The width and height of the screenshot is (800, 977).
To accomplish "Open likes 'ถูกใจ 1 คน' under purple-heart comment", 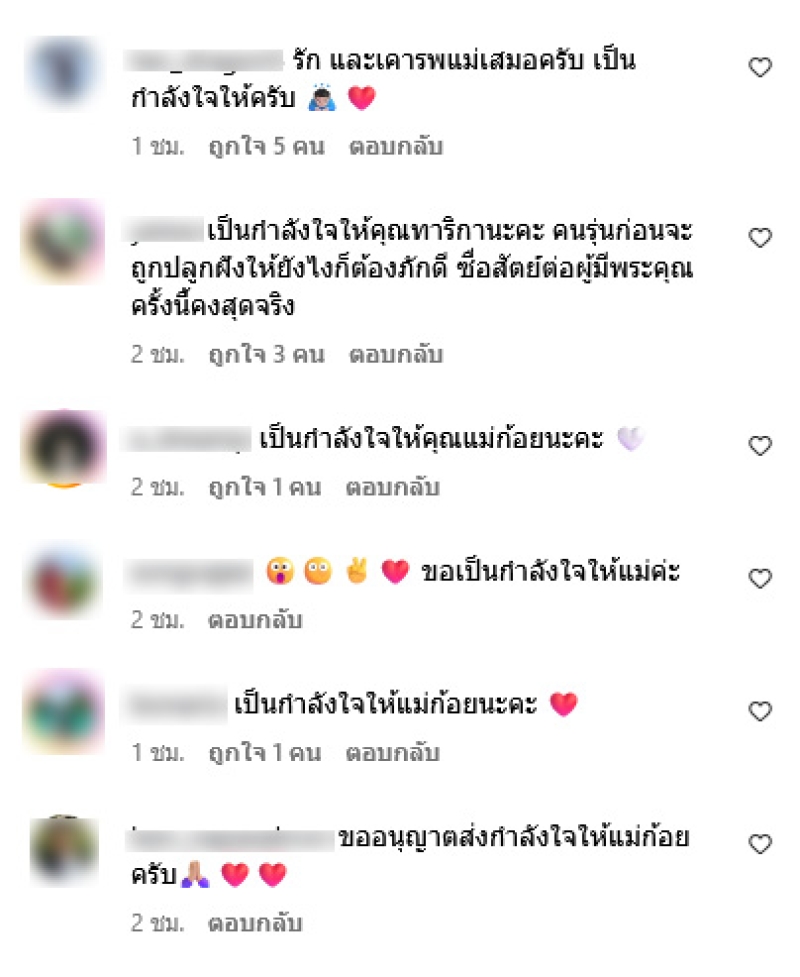I will (265, 487).
